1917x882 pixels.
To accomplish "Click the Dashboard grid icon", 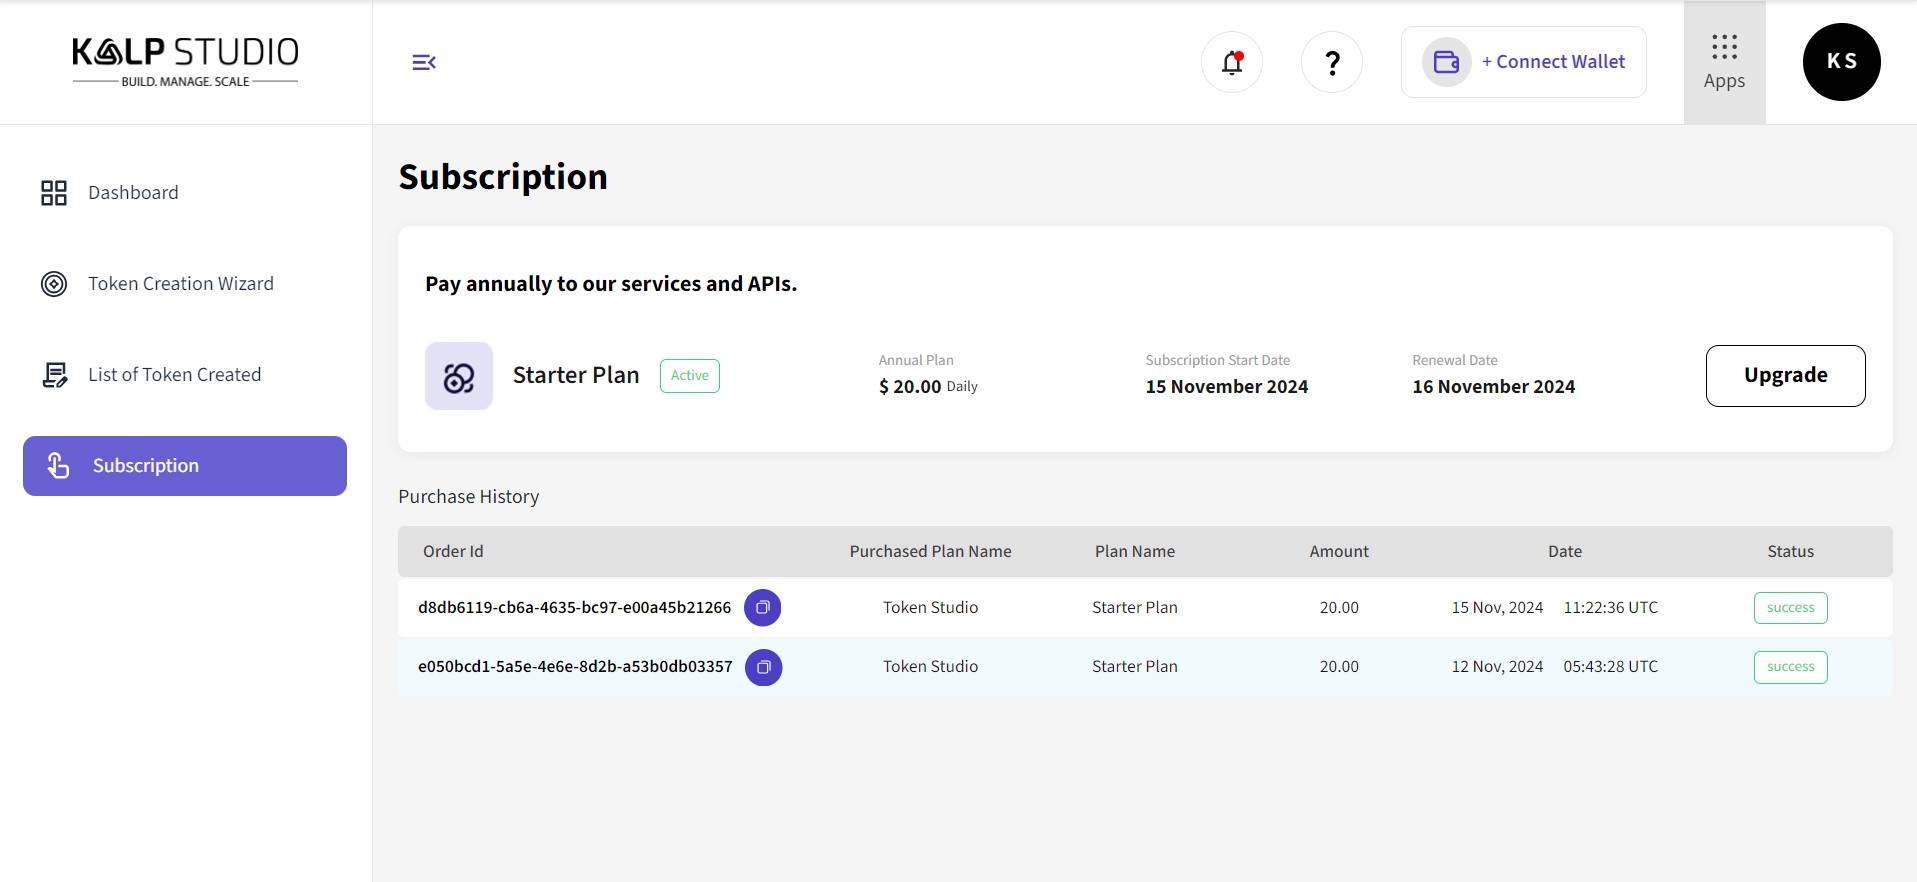I will [54, 193].
